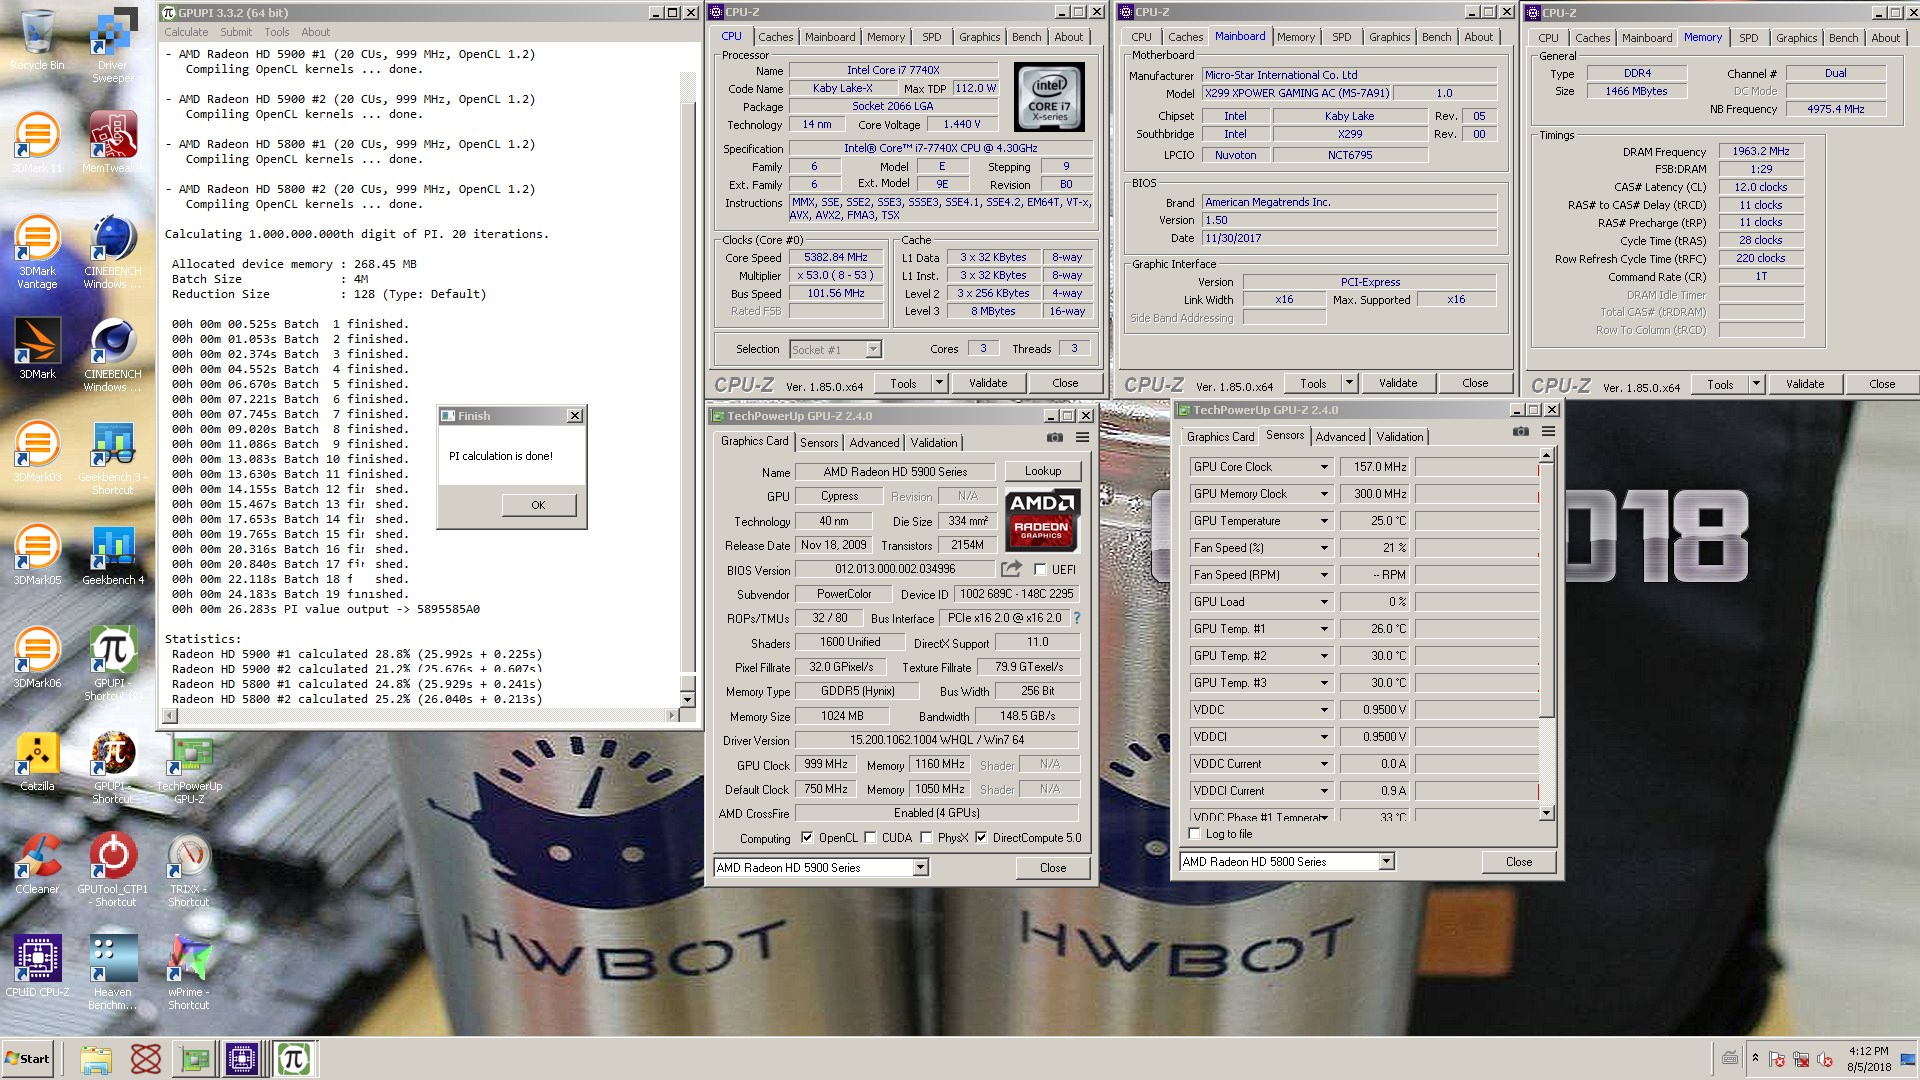Toggle OpenCL computing checkbox
This screenshot has height=1080, width=1920.
tap(807, 838)
